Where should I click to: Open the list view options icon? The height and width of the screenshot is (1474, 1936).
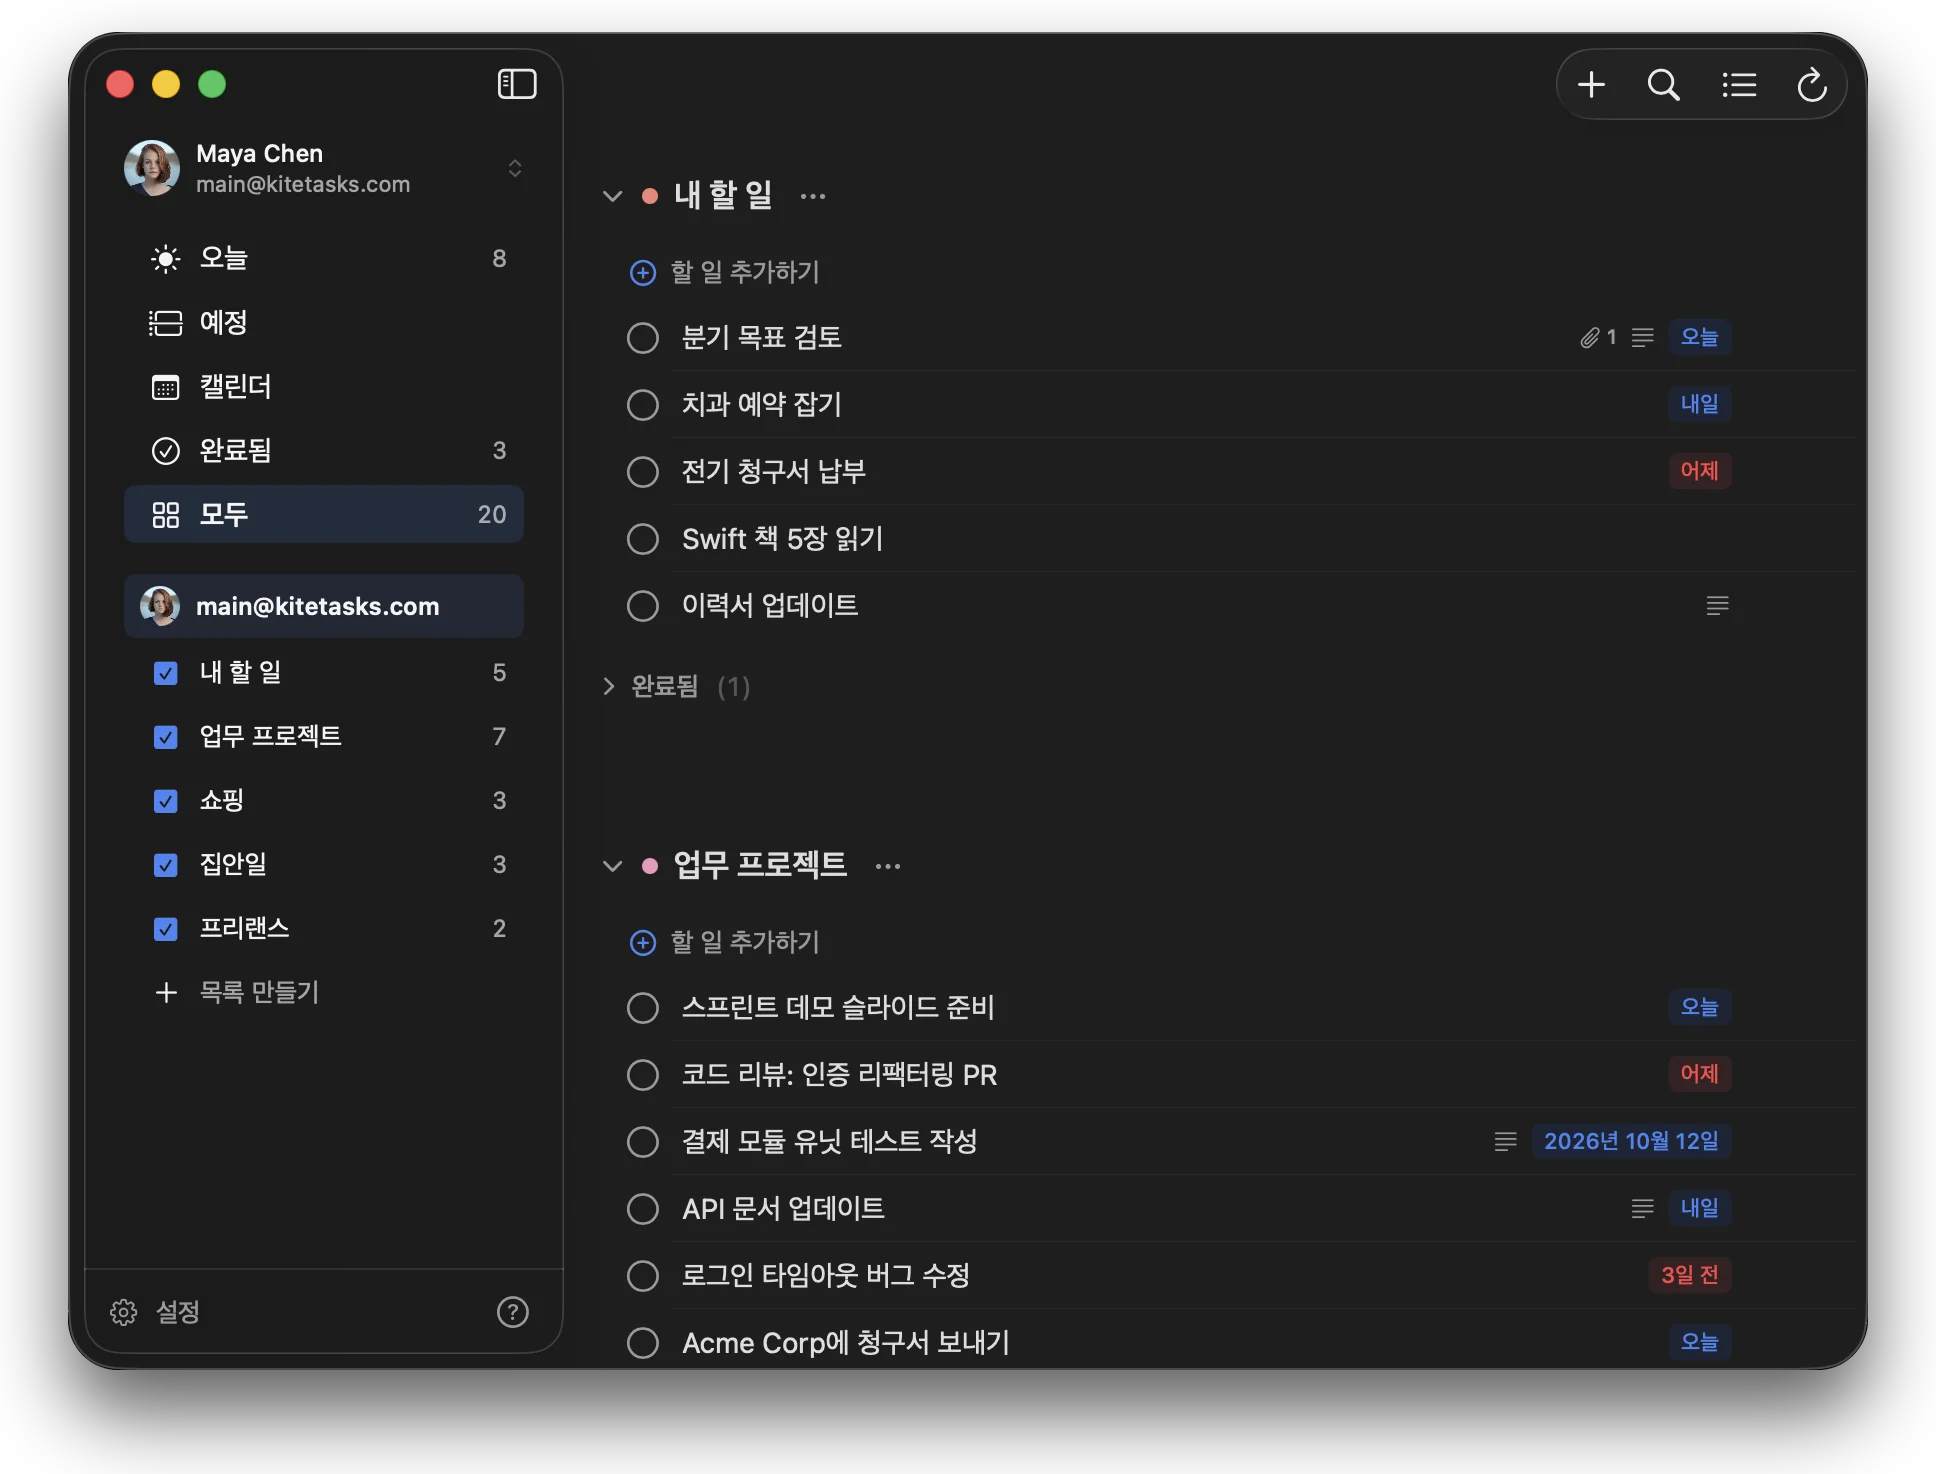click(1739, 85)
